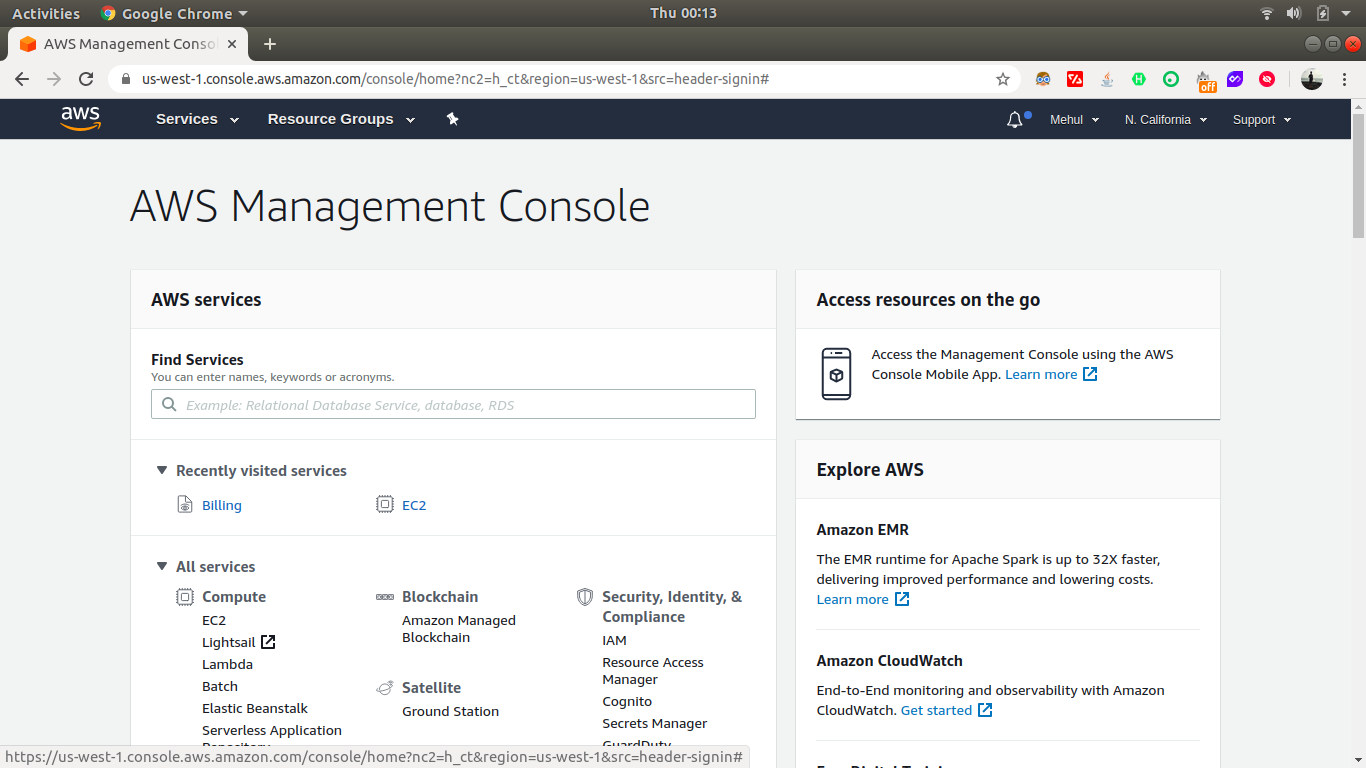Open Amazon Managed Blockchain link
This screenshot has height=768, width=1366.
pyautogui.click(x=459, y=629)
